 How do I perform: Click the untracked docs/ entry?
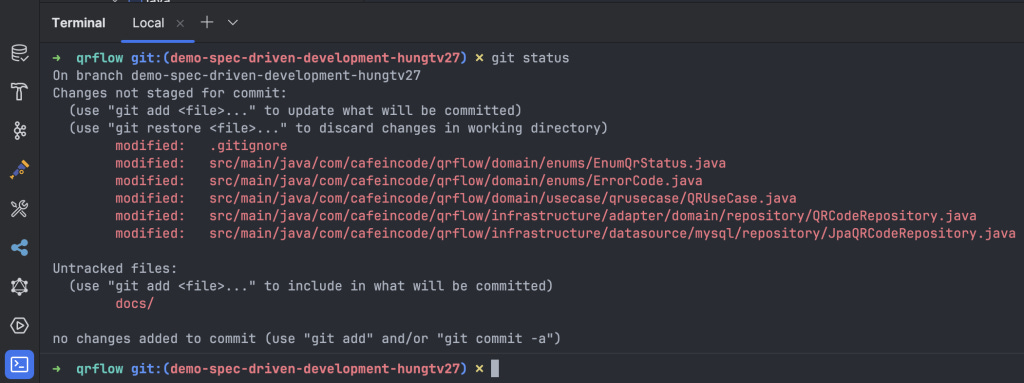coord(135,303)
